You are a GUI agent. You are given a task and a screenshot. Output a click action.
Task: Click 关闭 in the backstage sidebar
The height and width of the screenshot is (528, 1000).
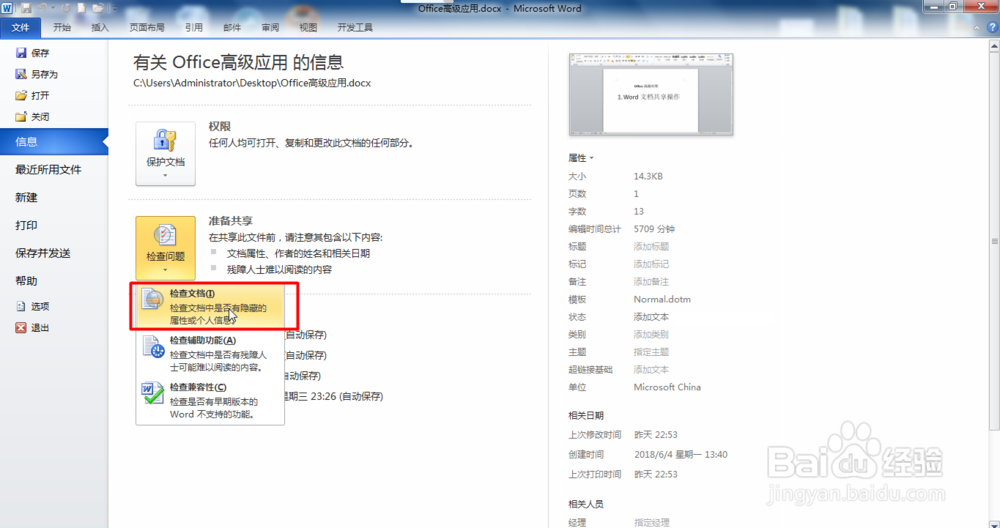pyautogui.click(x=33, y=117)
